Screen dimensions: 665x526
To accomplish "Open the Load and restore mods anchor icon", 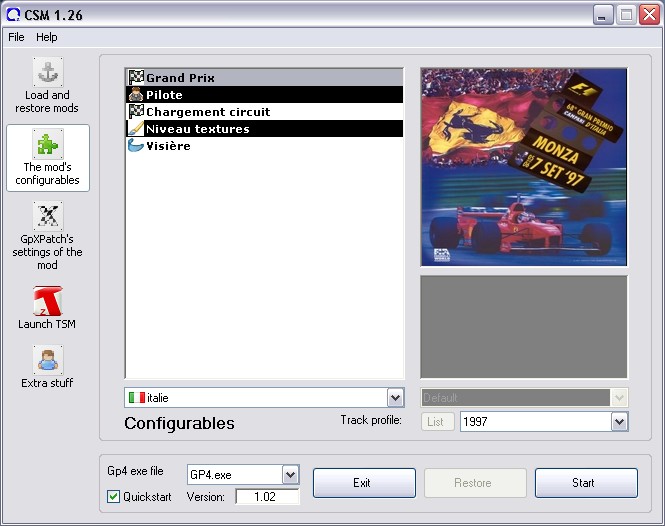I will tap(48, 72).
